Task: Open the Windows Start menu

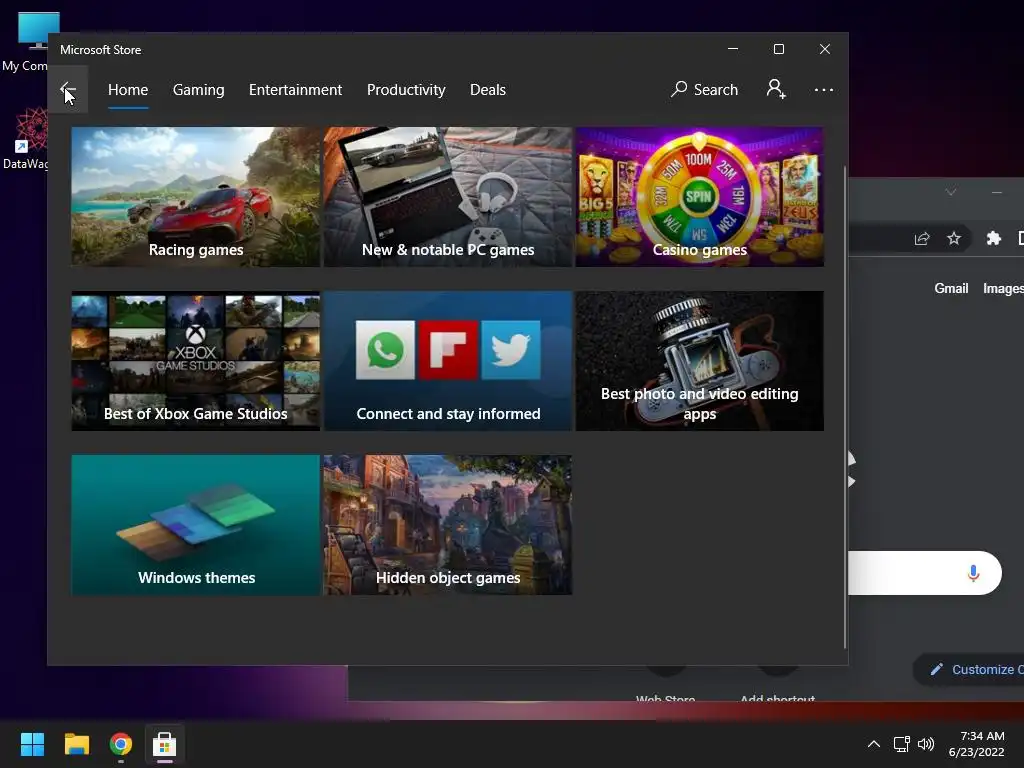Action: point(32,744)
